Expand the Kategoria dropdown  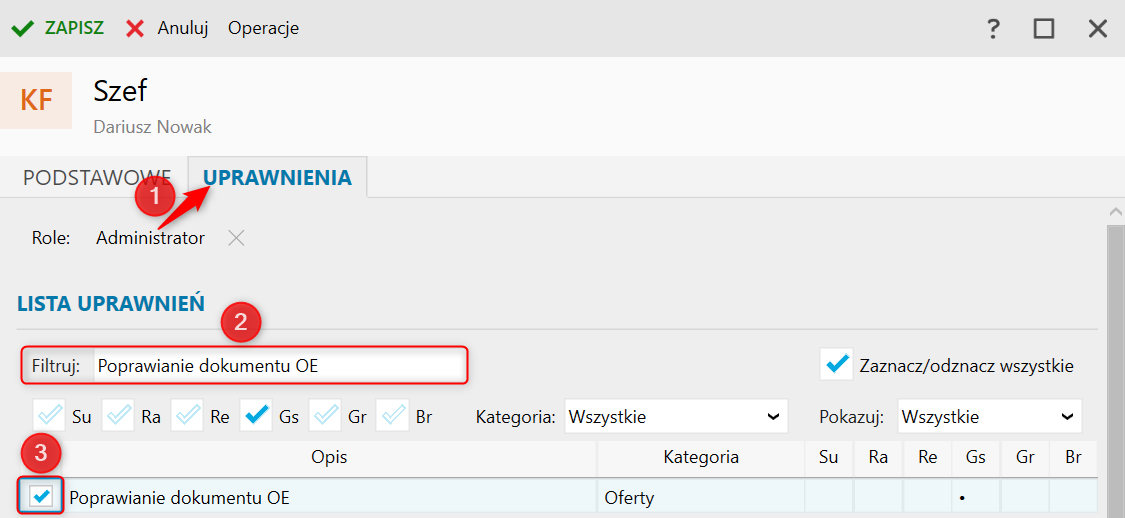click(x=676, y=416)
